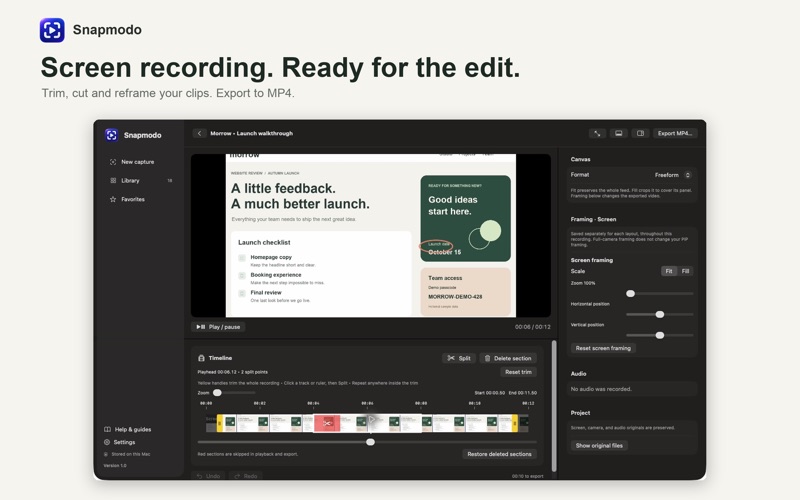Click the trash icon on Delete section

(x=487, y=358)
